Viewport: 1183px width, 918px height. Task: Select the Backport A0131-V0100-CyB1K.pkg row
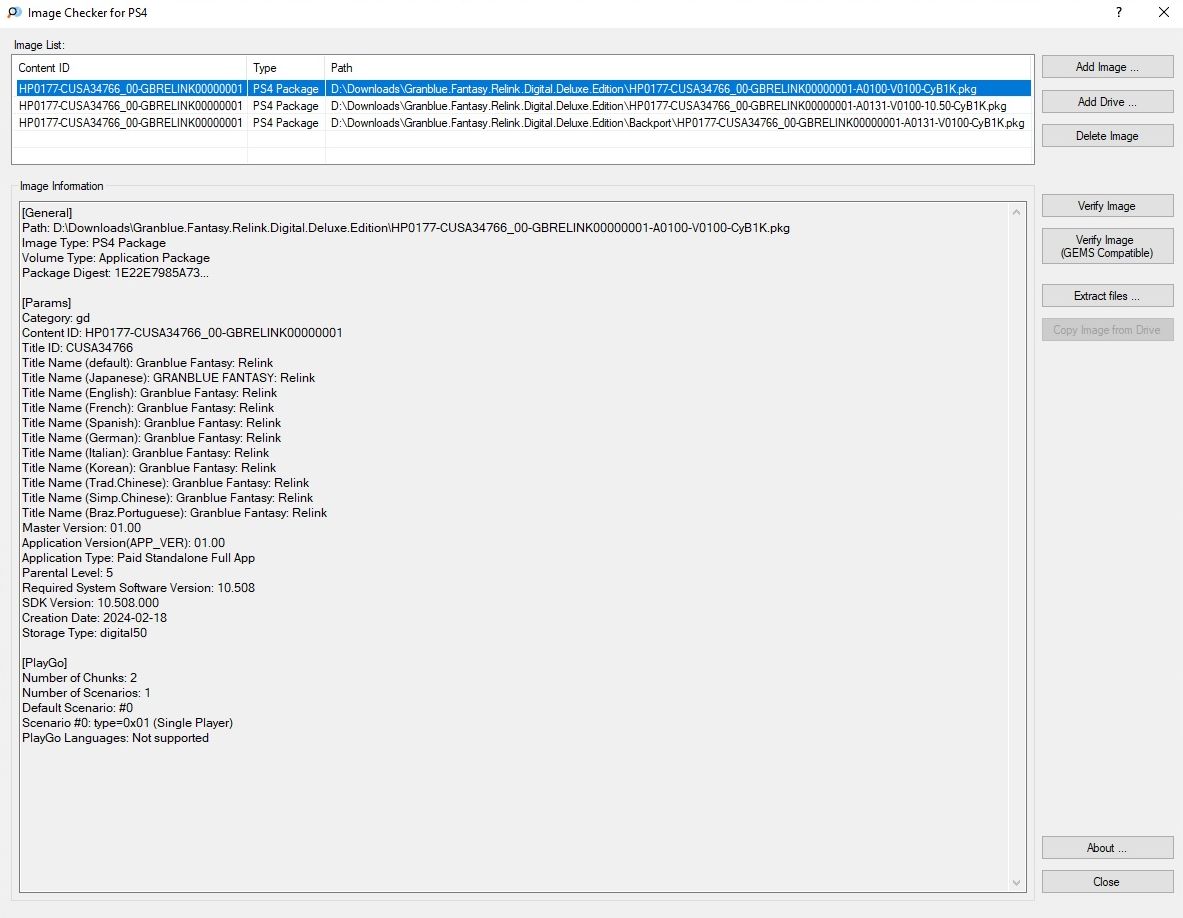click(x=524, y=122)
